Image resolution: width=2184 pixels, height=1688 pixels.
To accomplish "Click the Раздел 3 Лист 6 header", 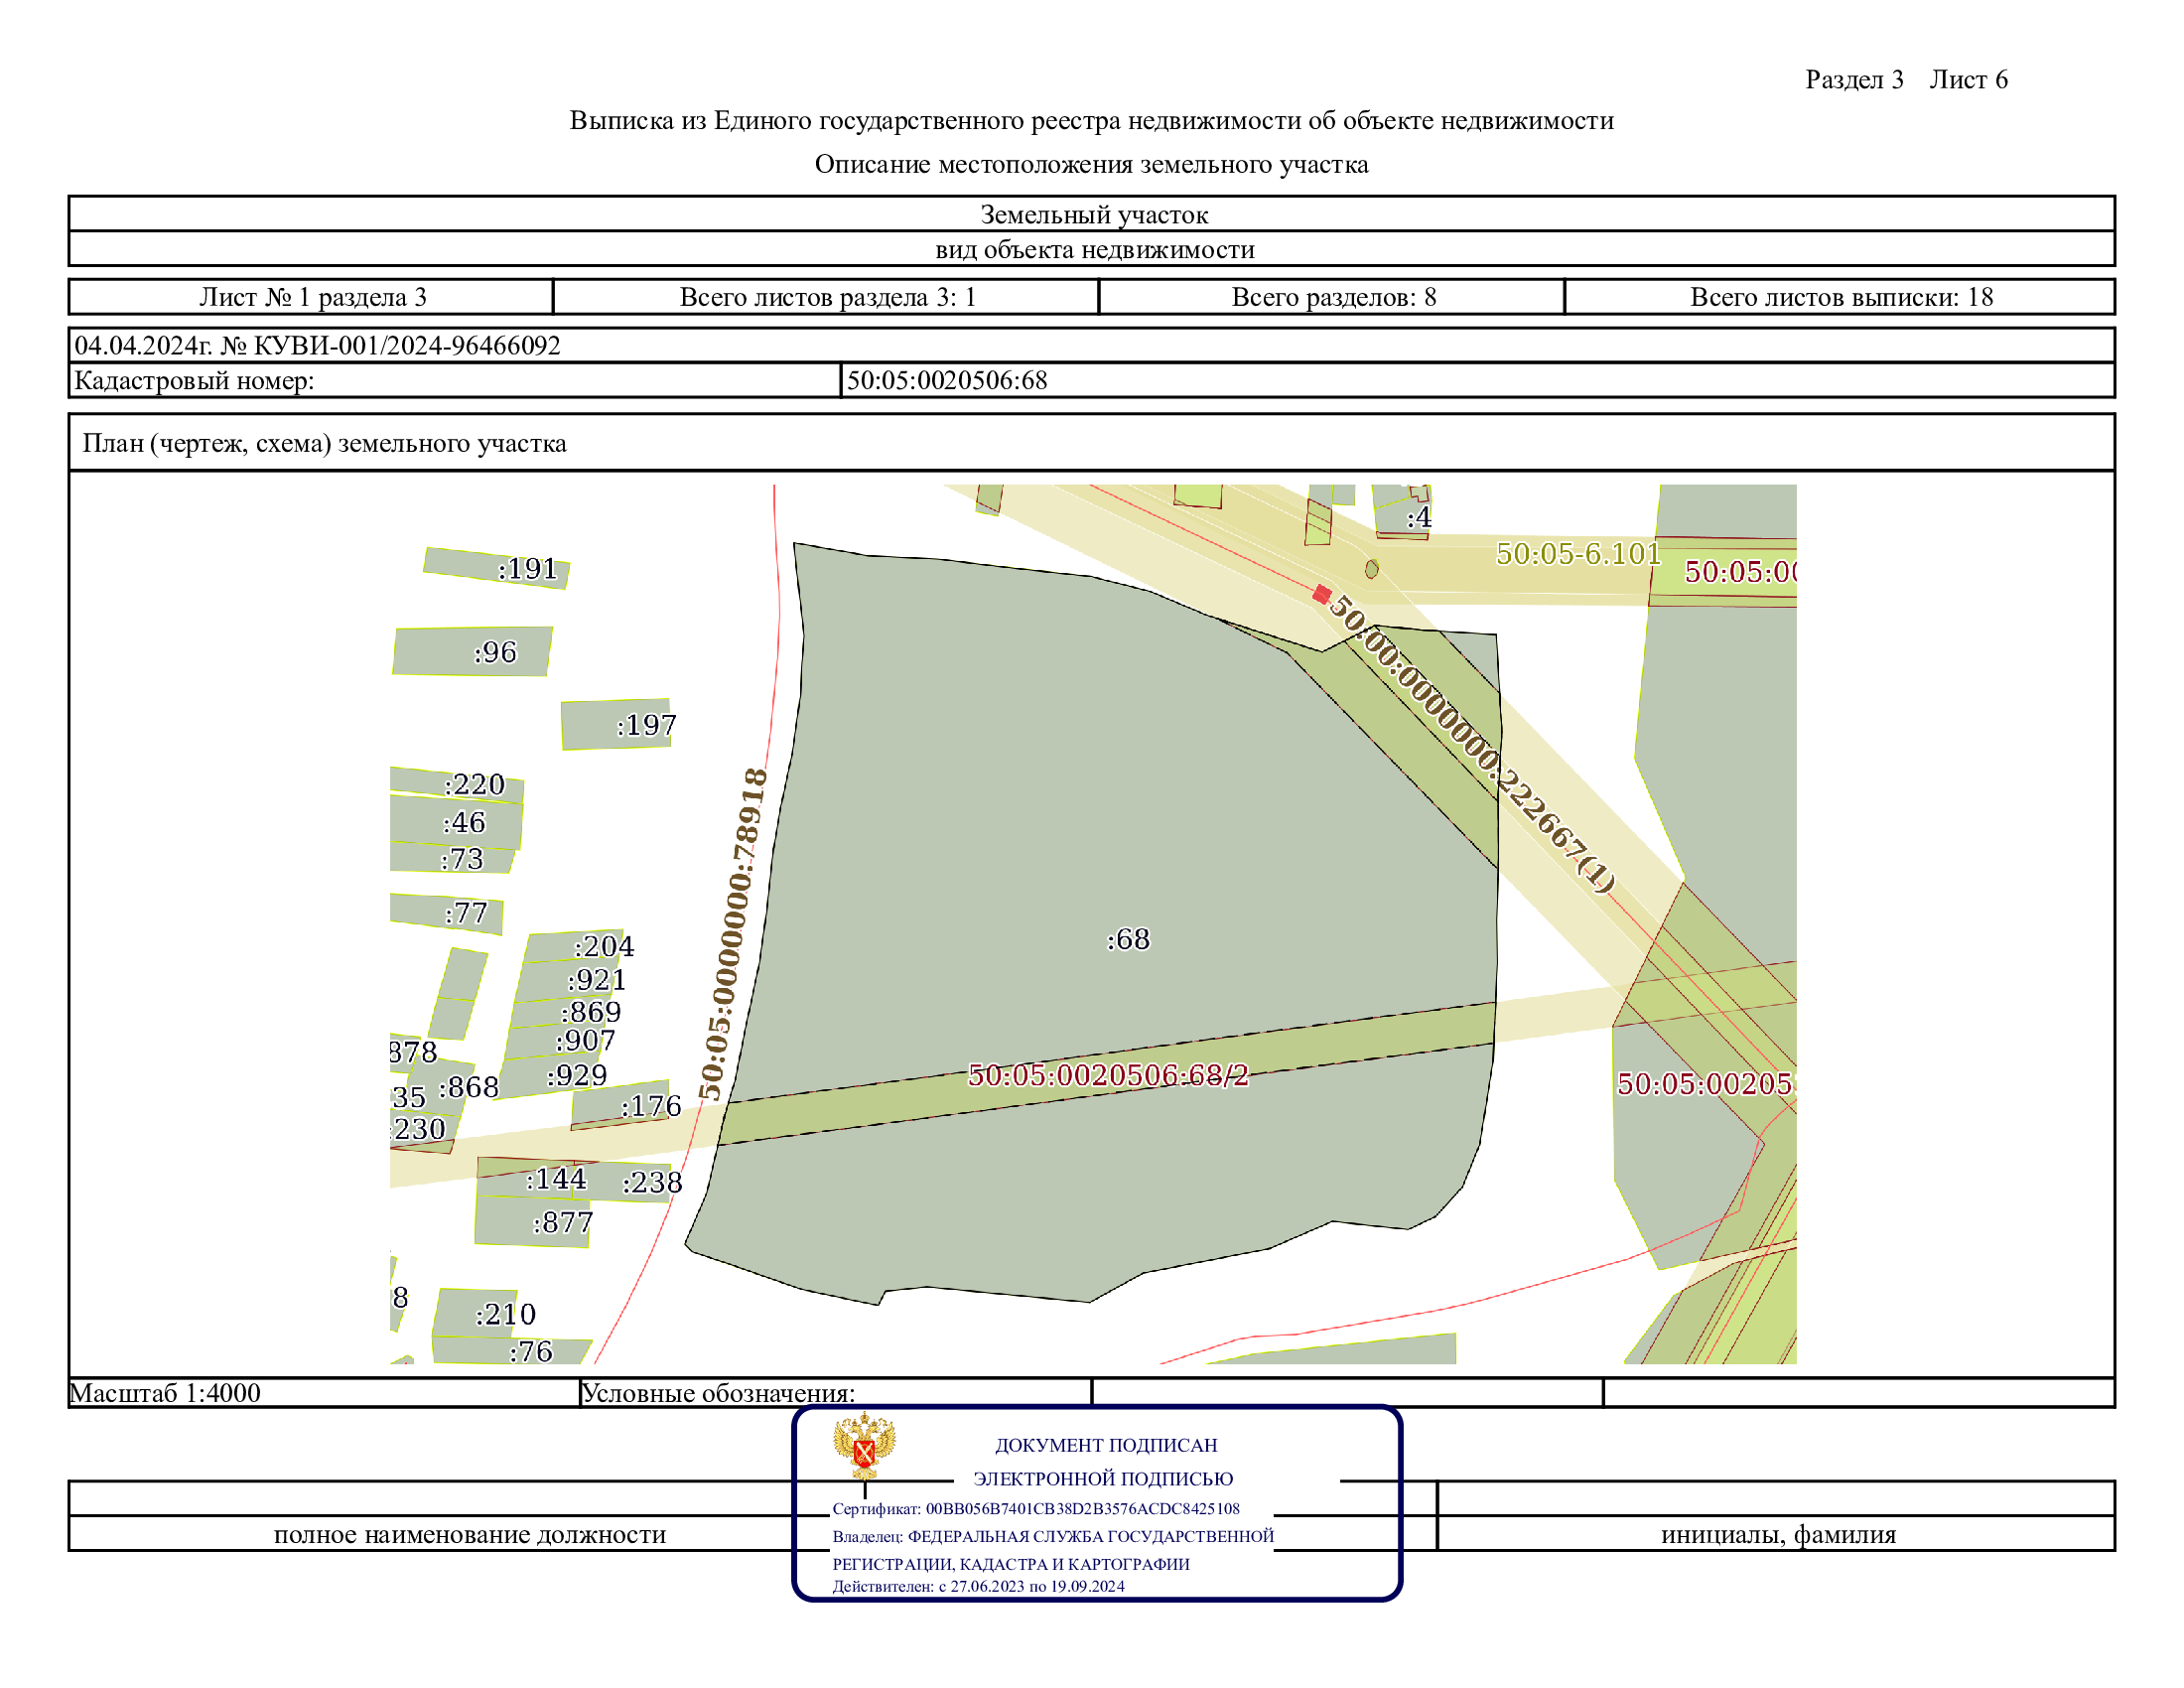I will [1905, 80].
